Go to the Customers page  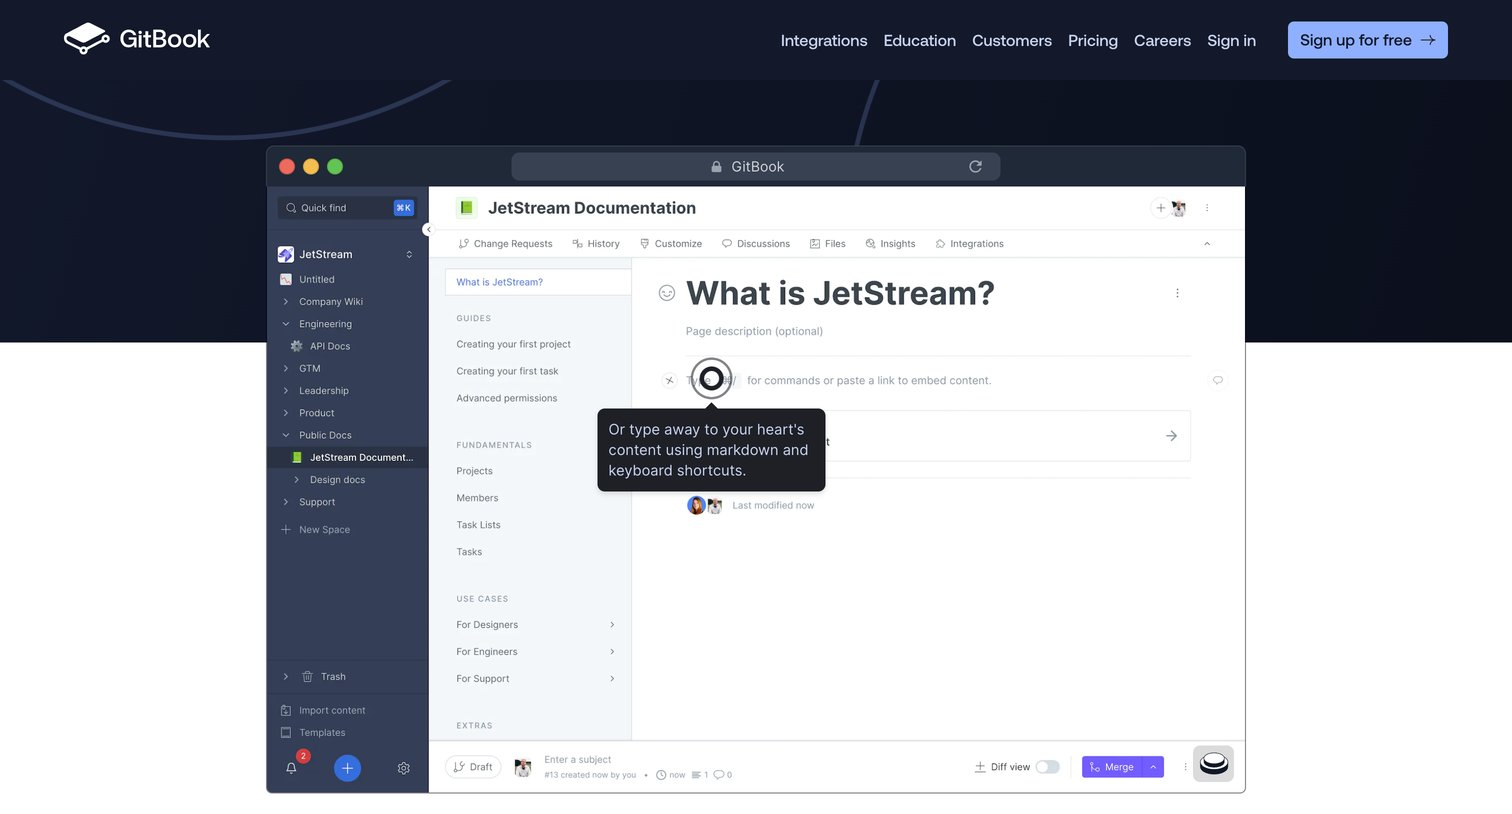(x=1012, y=41)
